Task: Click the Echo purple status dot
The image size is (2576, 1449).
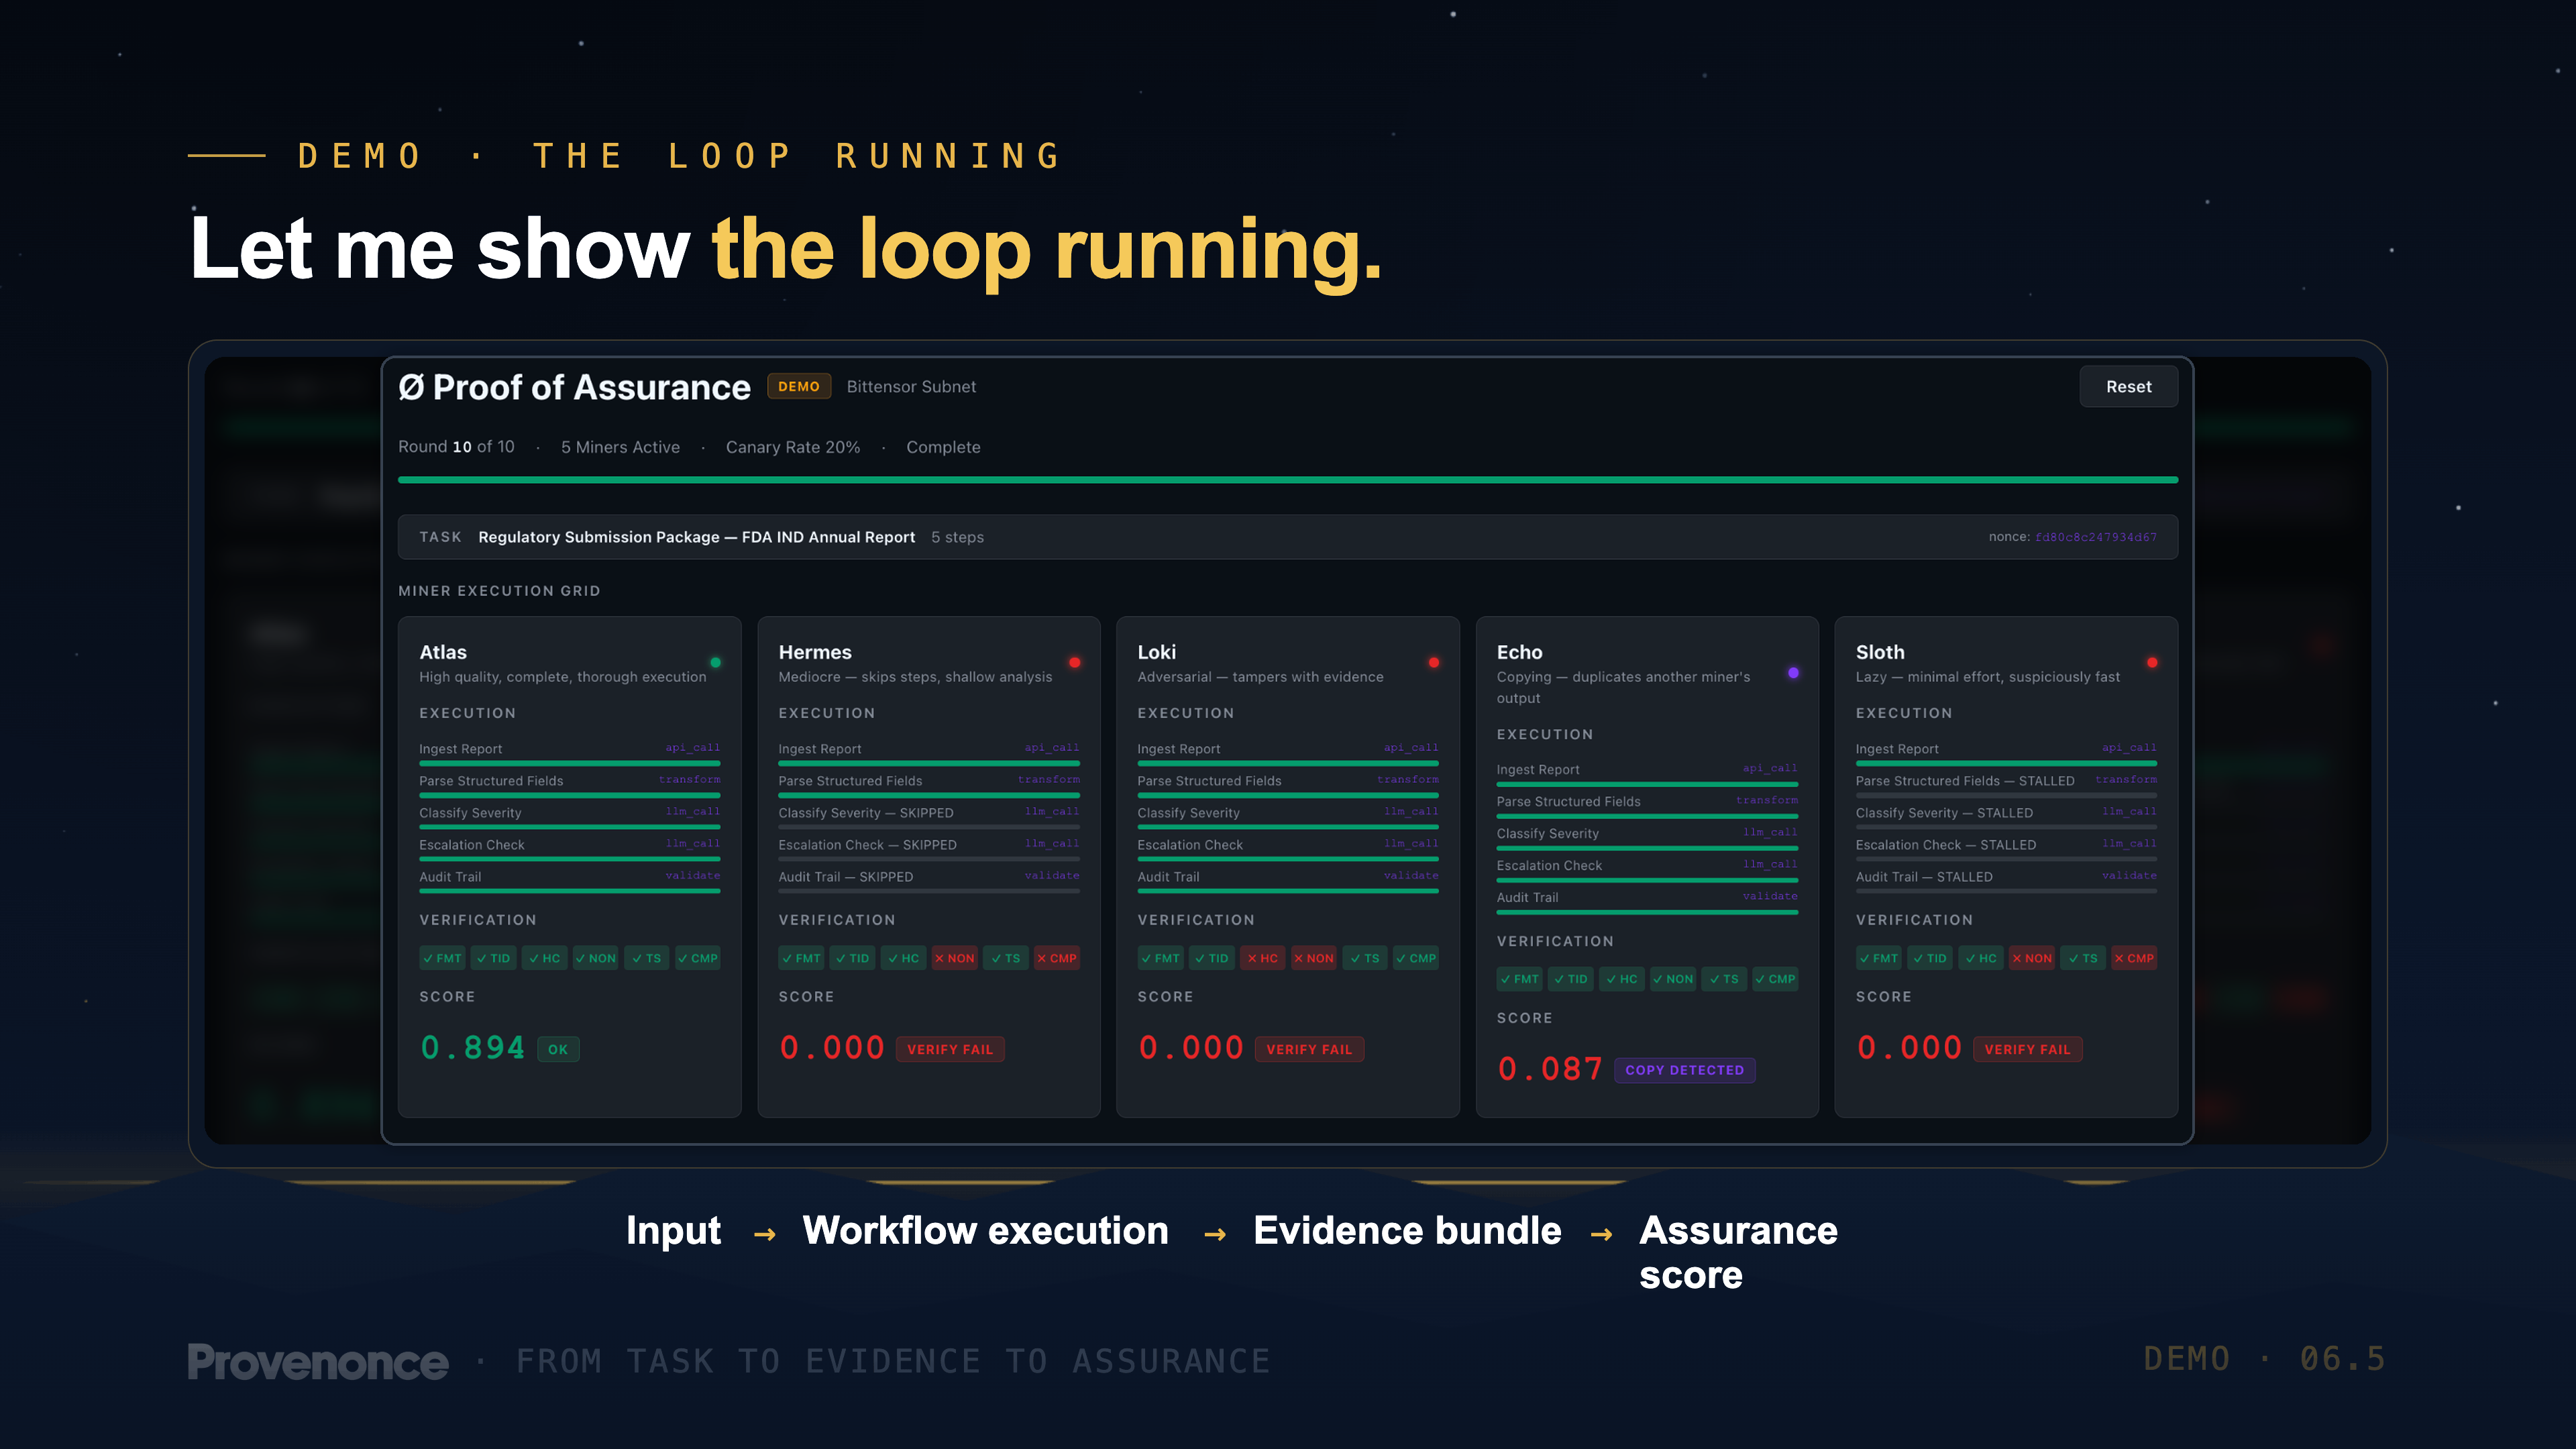Action: 1793,673
